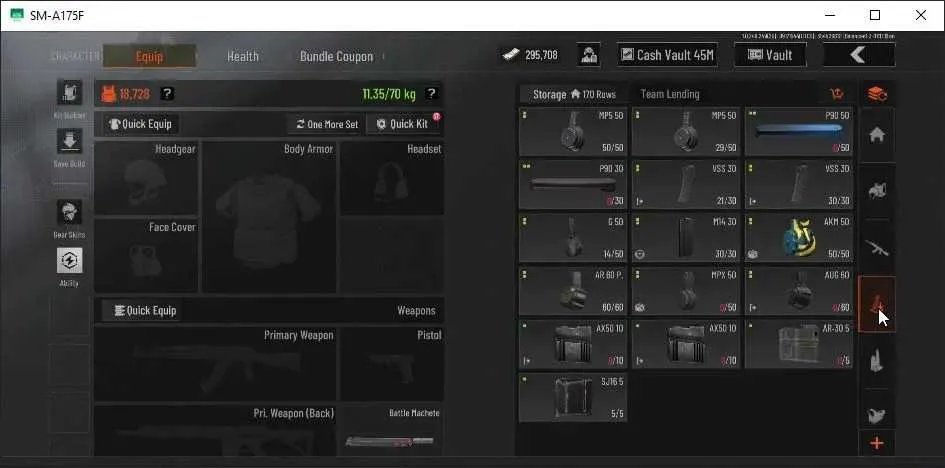Viewport: 945px width, 468px height.
Task: Select the Primary Weapon slot
Action: (x=215, y=364)
